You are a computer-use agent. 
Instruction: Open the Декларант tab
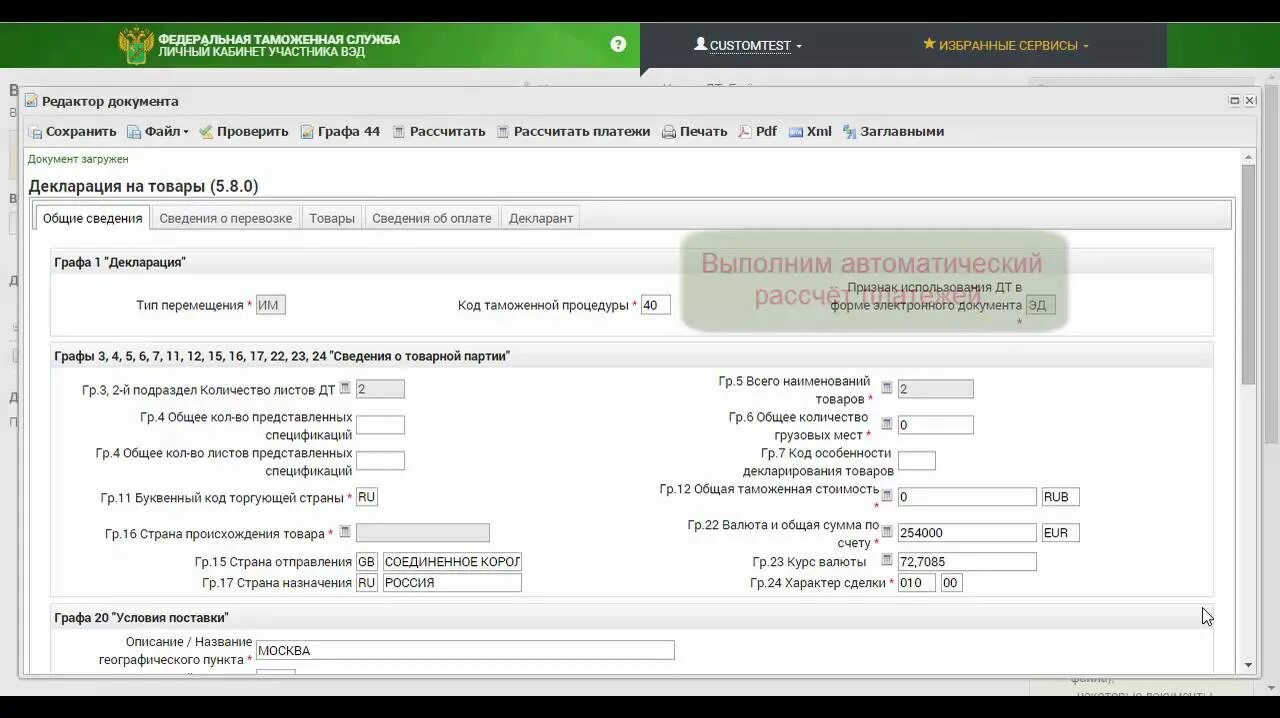pos(541,218)
